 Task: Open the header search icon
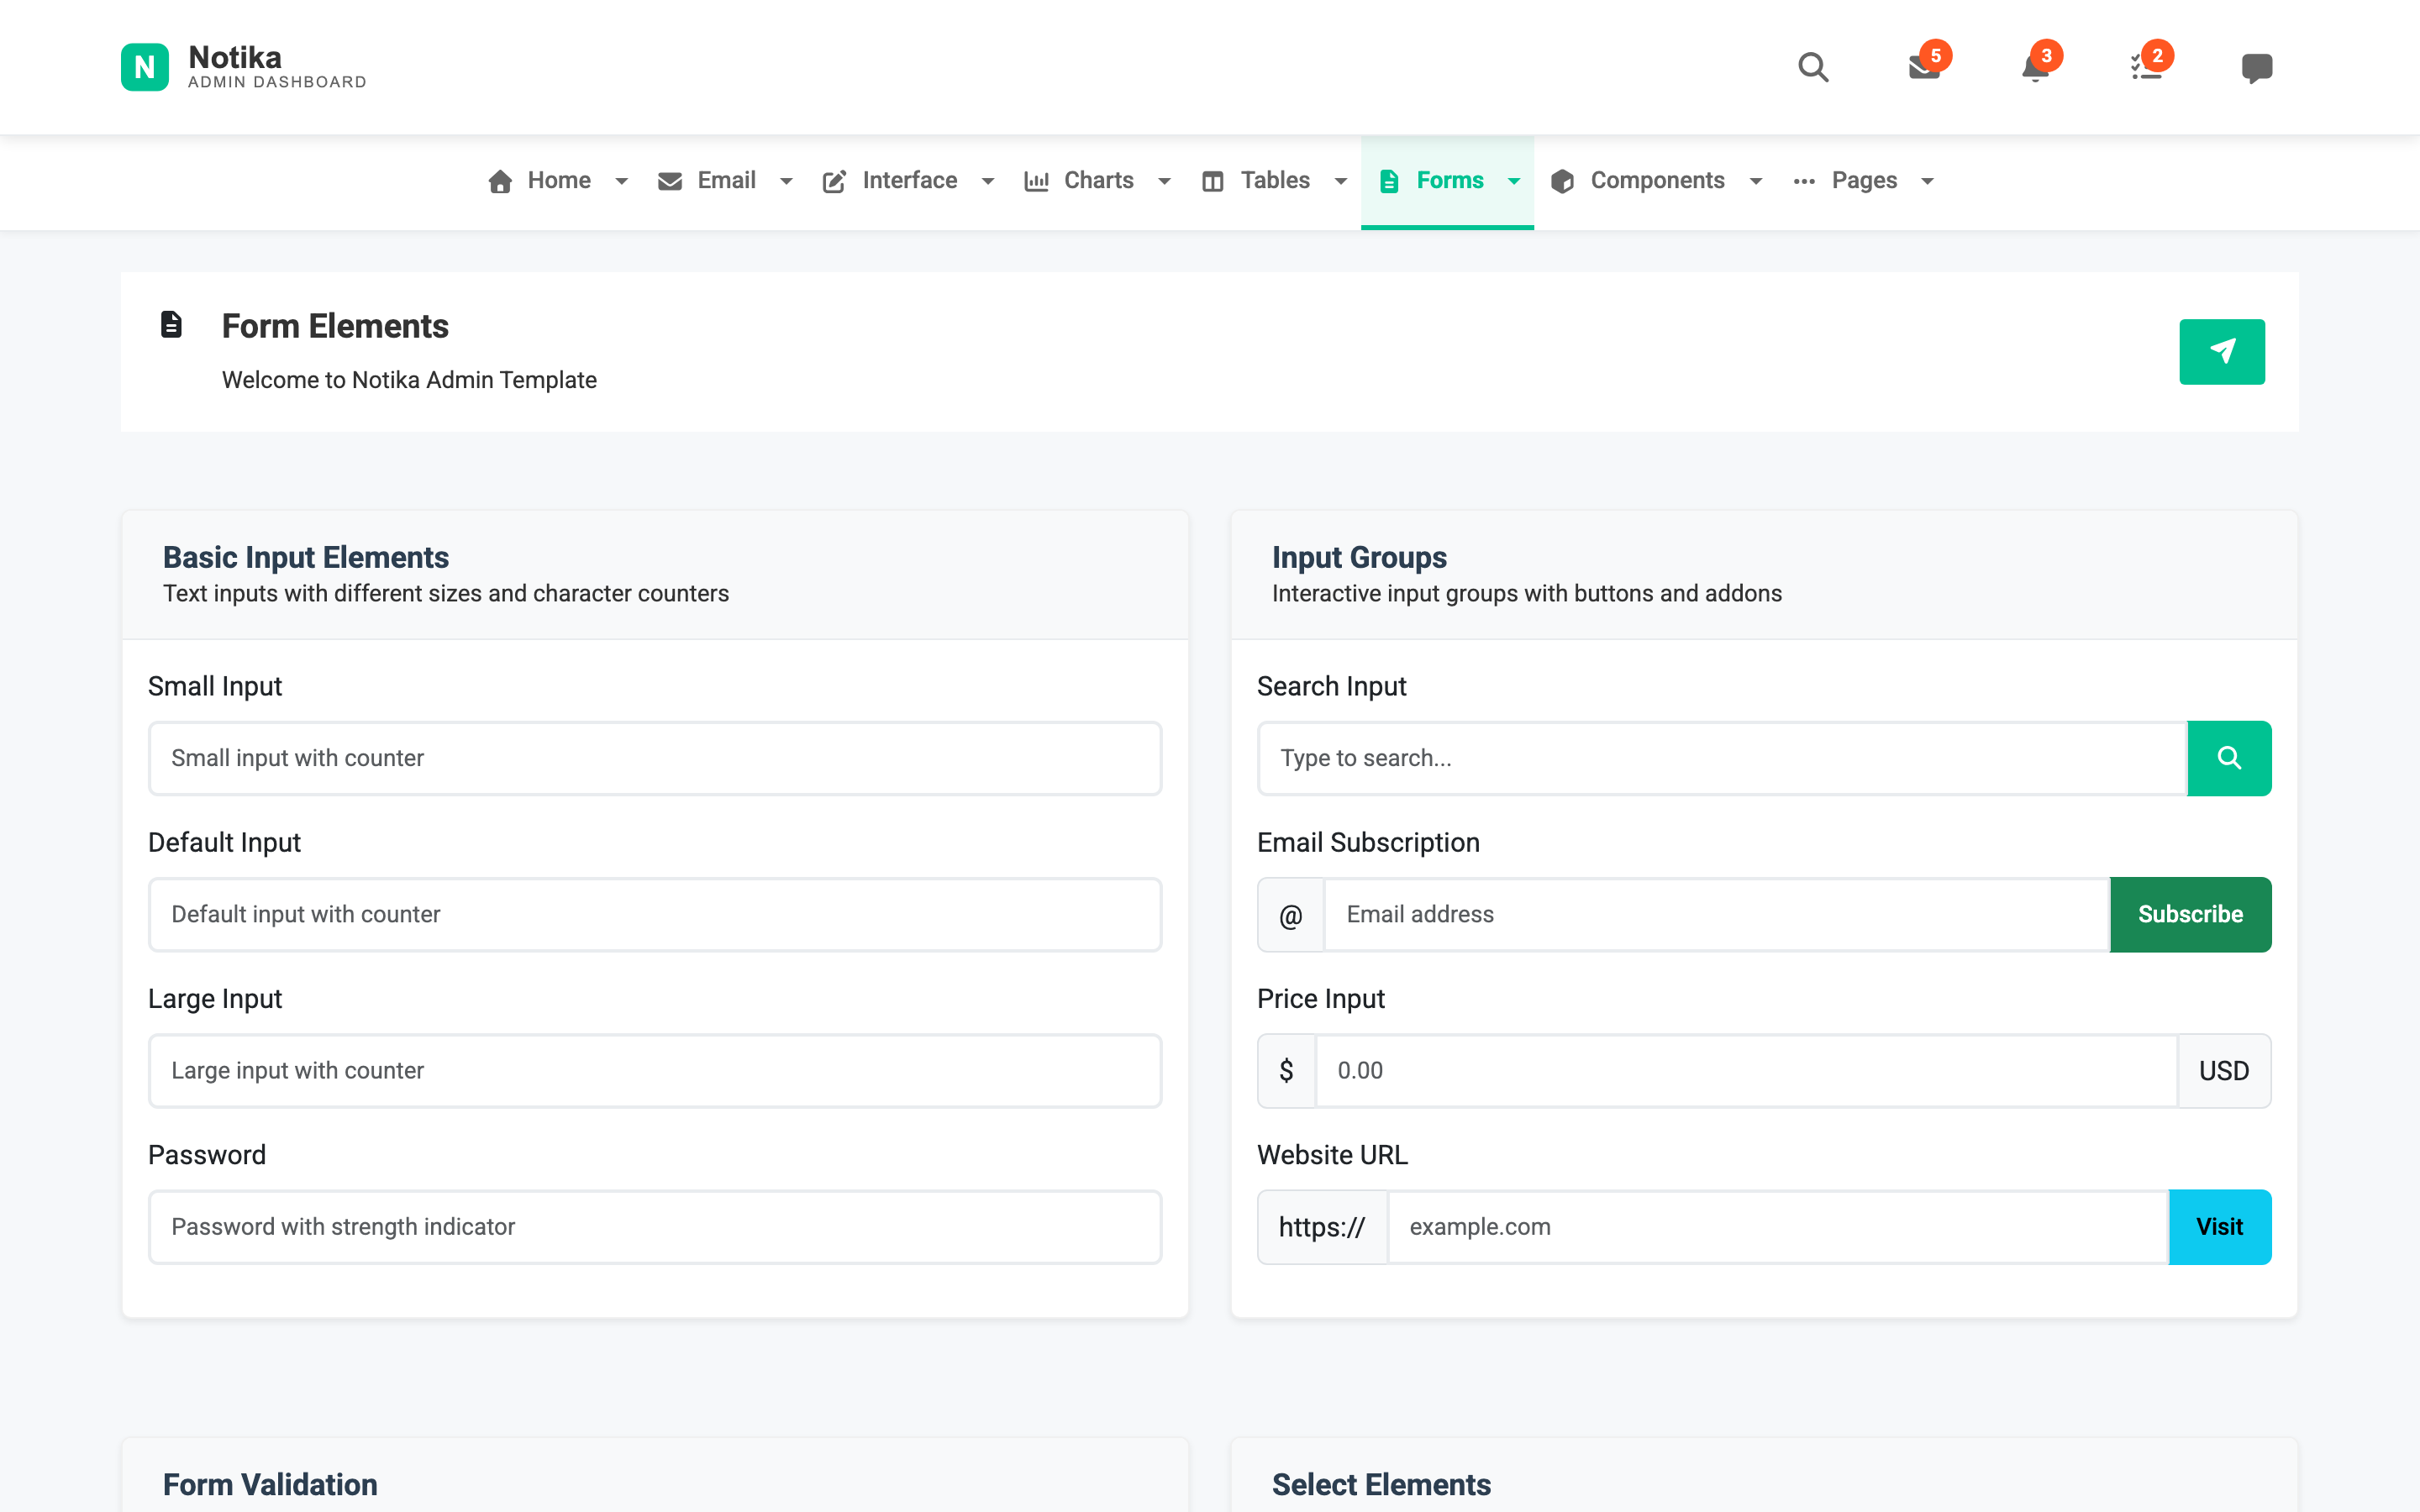point(1813,67)
